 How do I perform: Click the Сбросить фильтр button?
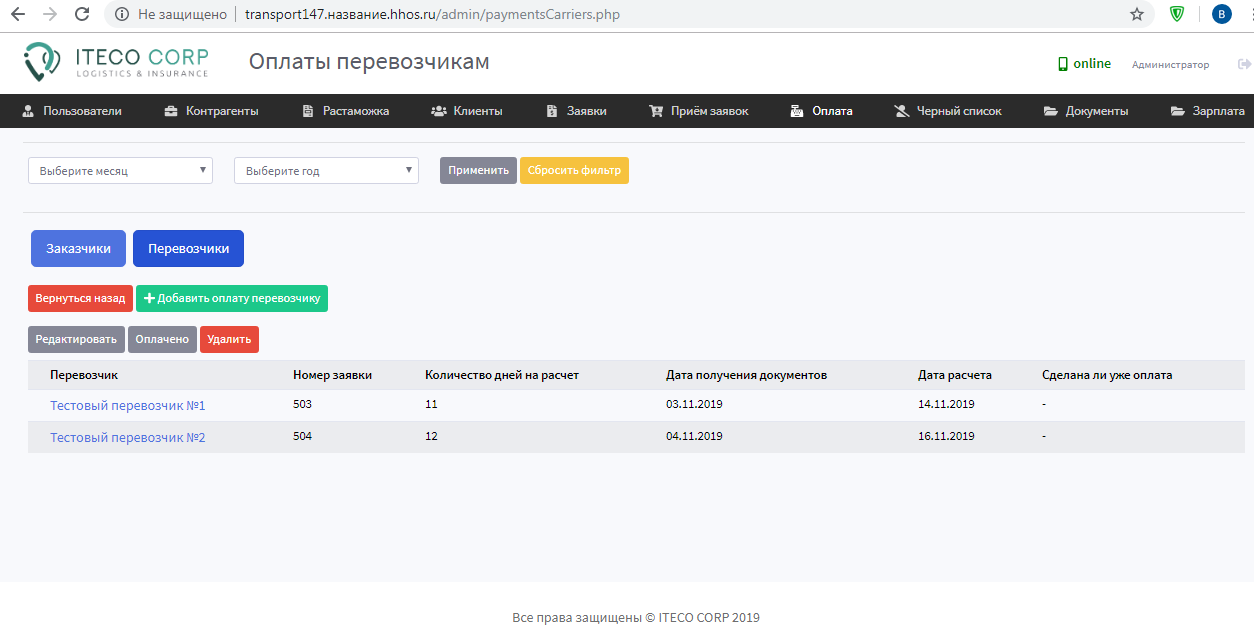click(x=574, y=170)
